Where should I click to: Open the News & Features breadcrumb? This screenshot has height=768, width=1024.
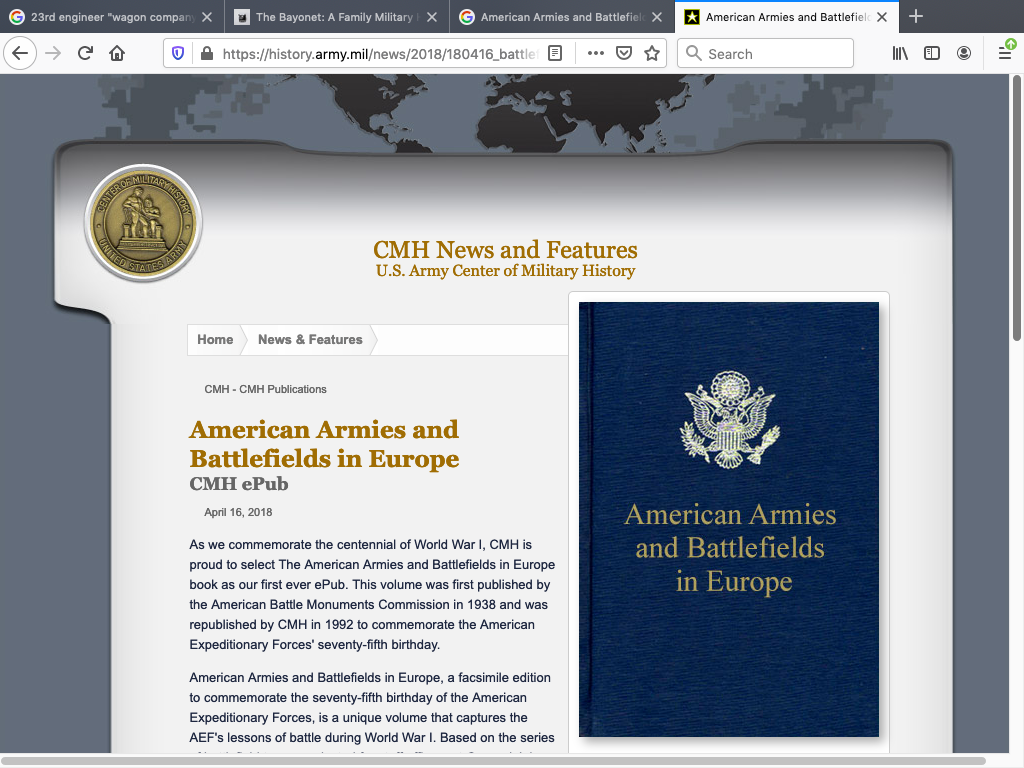pos(310,340)
